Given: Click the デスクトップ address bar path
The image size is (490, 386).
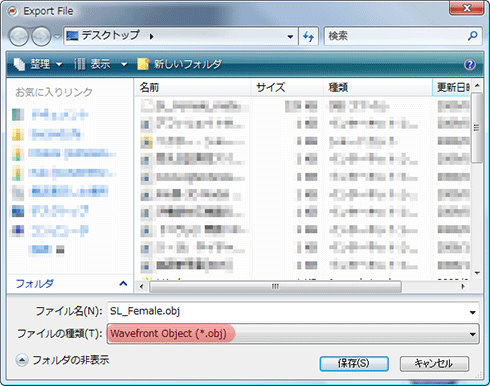Looking at the screenshot, I should 111,35.
